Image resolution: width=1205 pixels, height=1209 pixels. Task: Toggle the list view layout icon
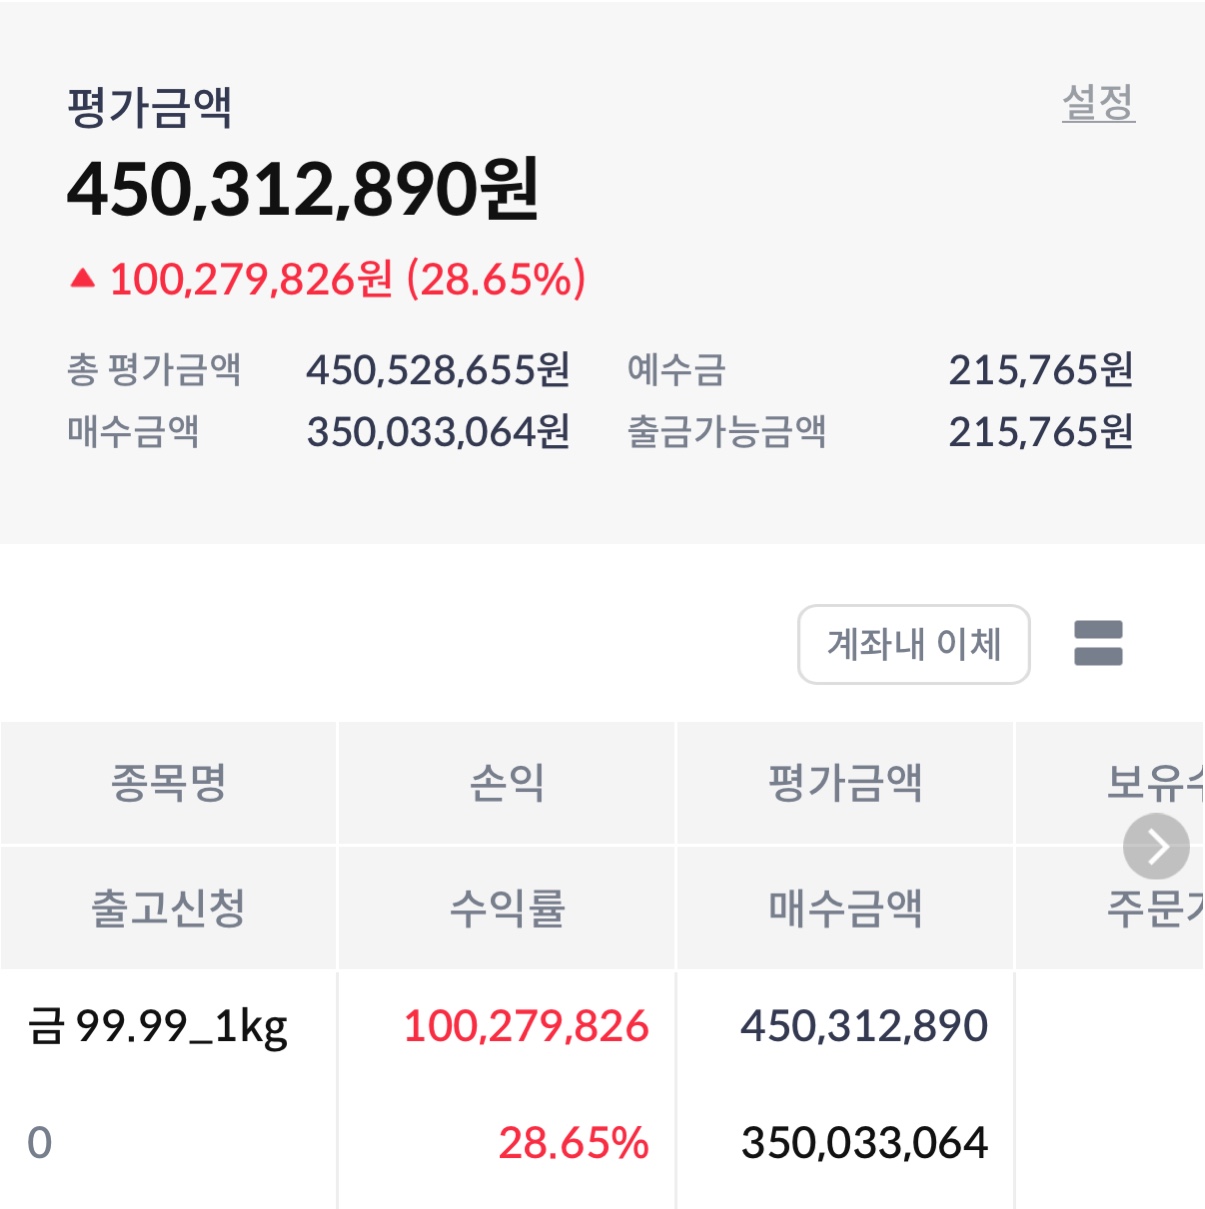pyautogui.click(x=1098, y=643)
